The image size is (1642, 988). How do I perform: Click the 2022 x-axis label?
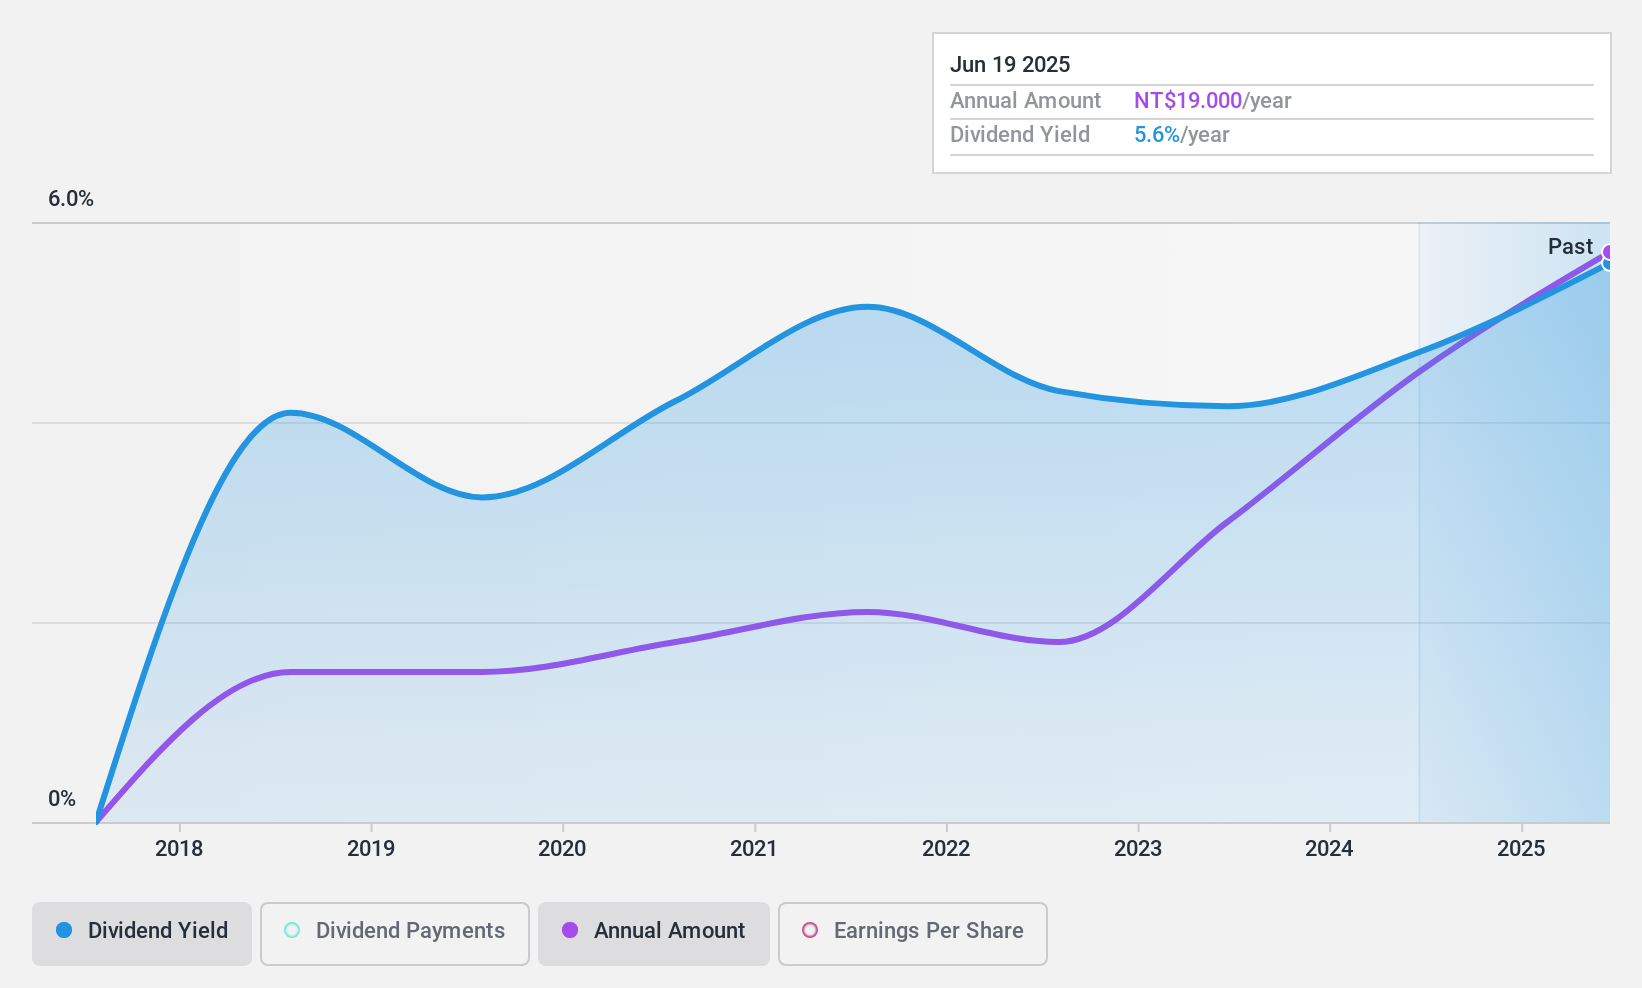pyautogui.click(x=946, y=848)
